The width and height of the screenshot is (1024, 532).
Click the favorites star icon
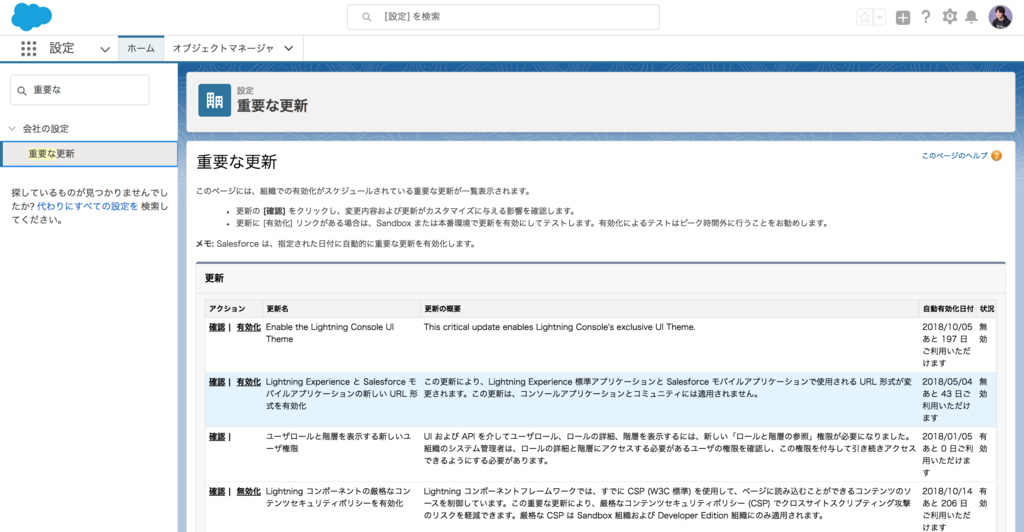865,18
